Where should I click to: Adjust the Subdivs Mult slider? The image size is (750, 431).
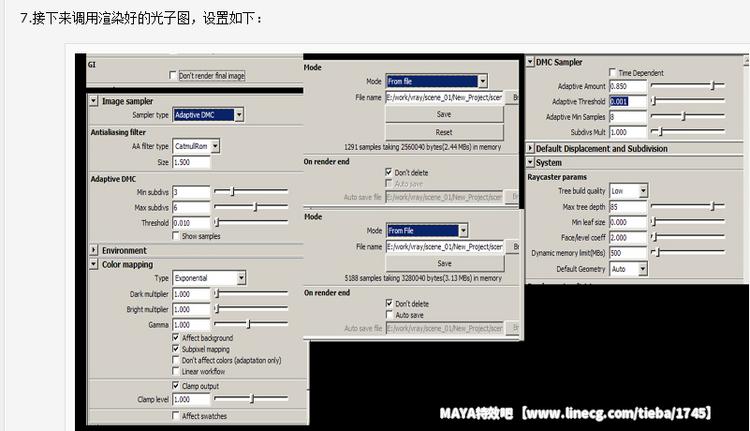660,132
